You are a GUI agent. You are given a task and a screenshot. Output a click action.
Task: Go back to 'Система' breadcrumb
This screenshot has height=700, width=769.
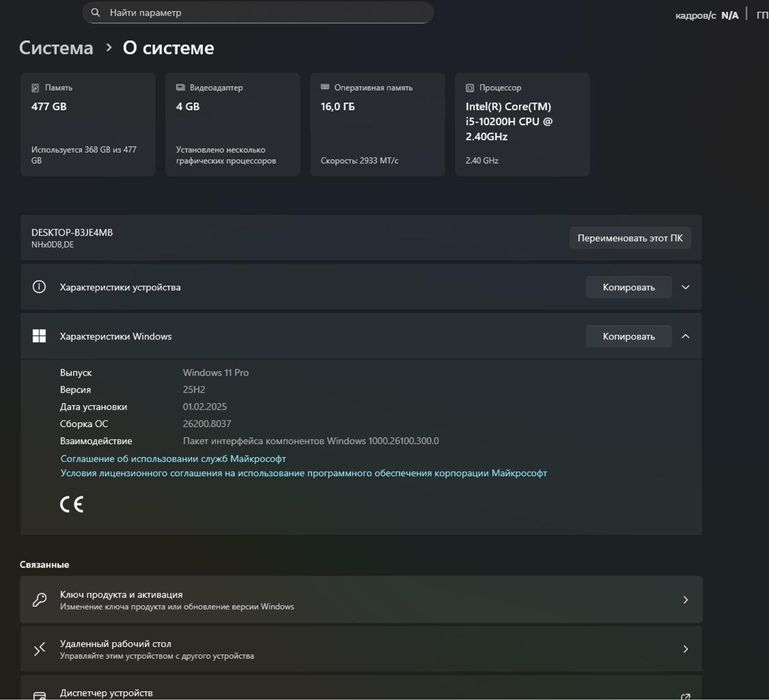(x=56, y=48)
